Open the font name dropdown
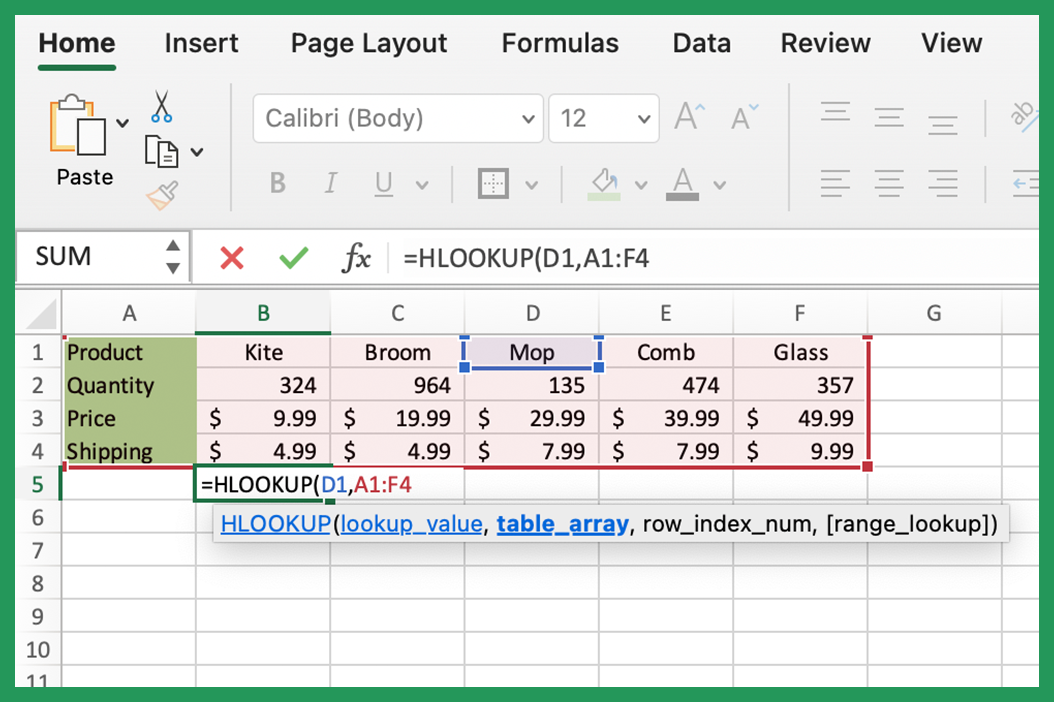 pyautogui.click(x=528, y=118)
